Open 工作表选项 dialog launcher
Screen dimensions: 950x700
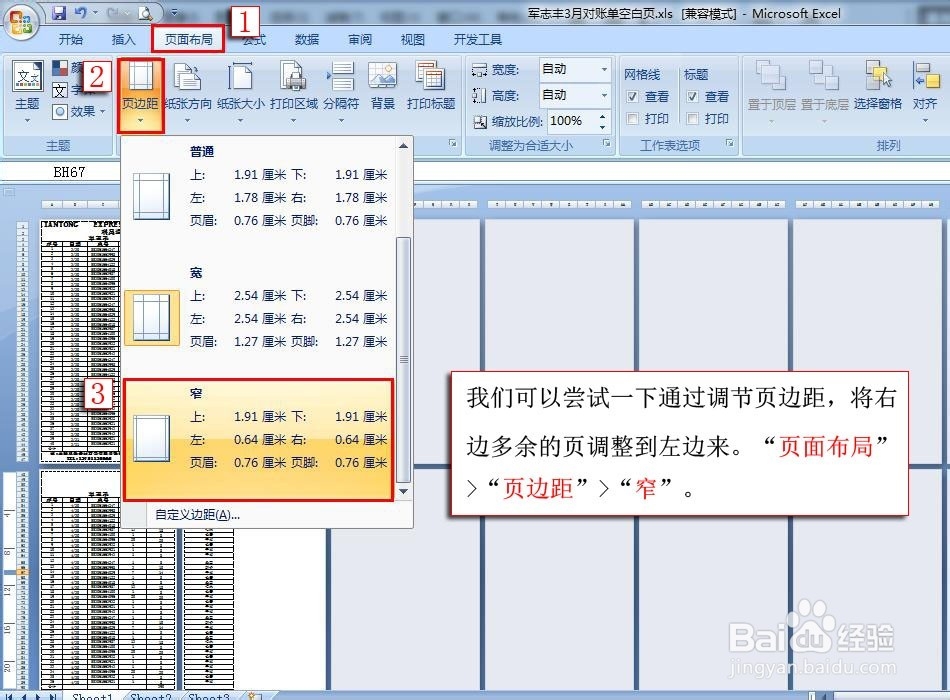(x=729, y=143)
